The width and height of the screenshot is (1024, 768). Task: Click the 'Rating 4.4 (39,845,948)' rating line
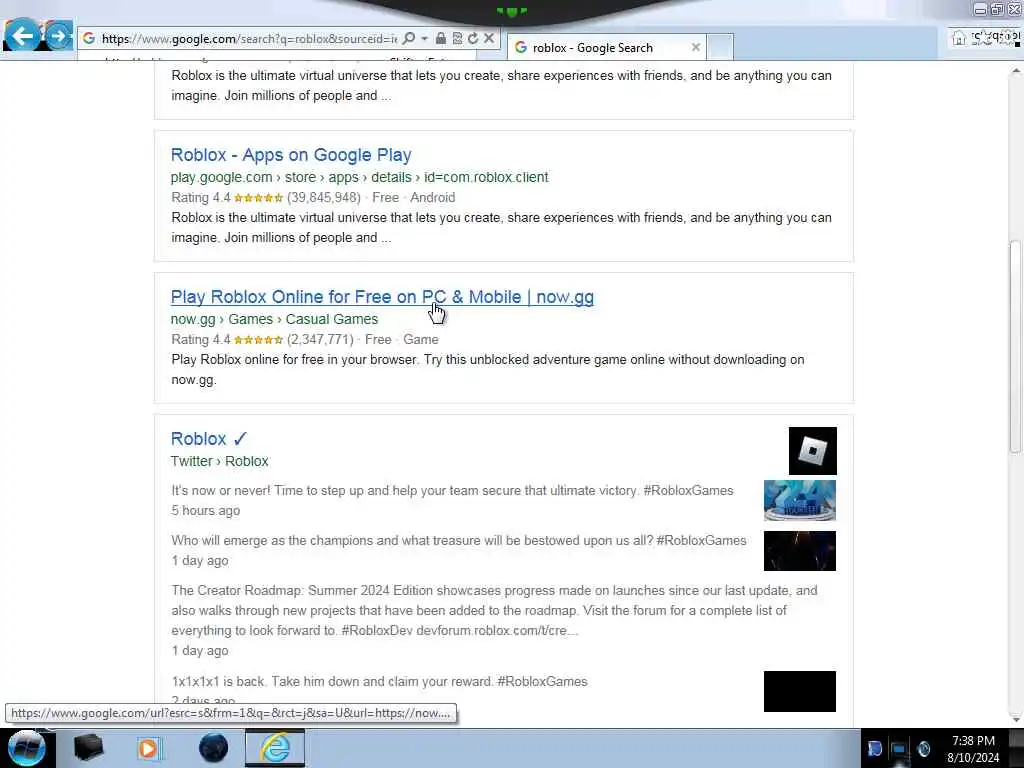pos(313,197)
